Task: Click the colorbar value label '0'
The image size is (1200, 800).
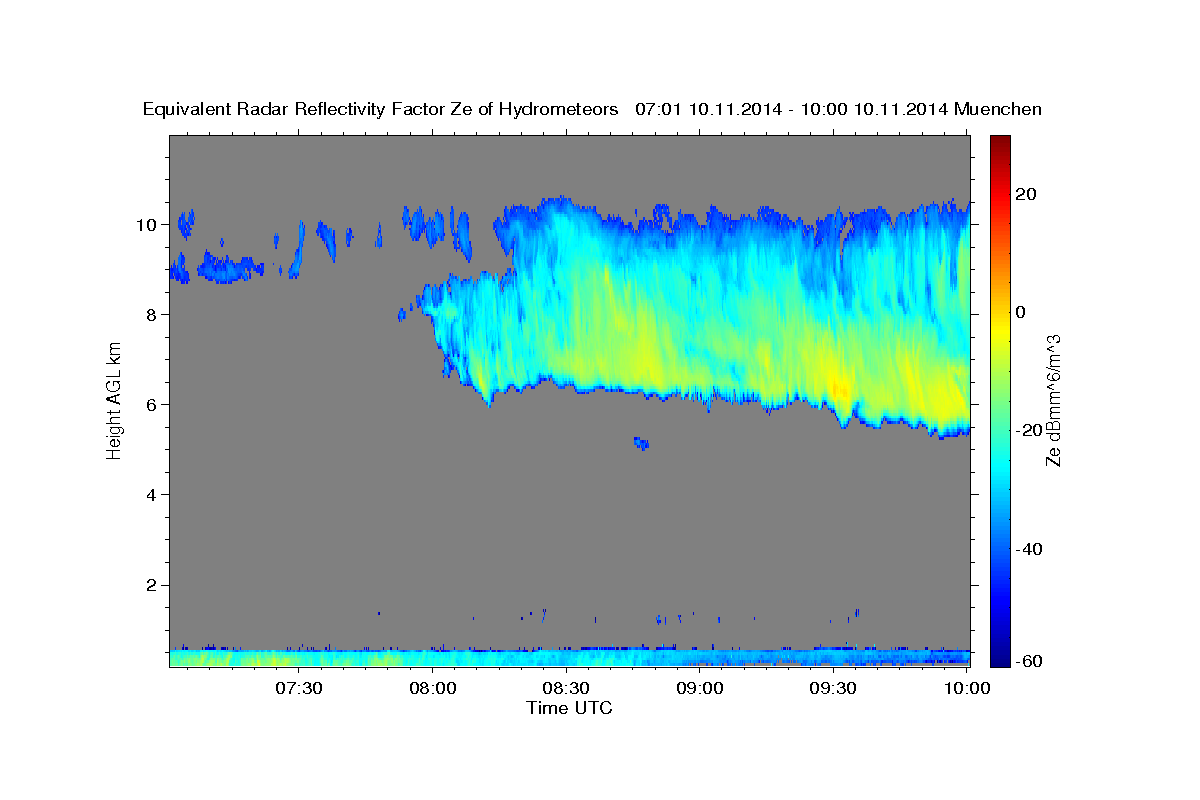Action: pyautogui.click(x=1022, y=312)
